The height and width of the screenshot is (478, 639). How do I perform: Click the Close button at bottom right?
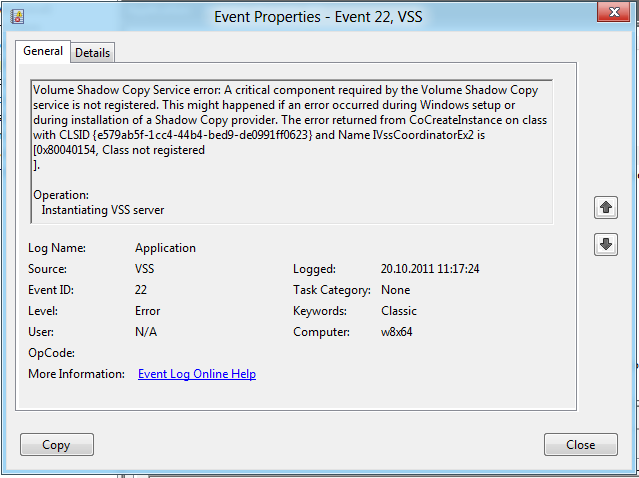(x=580, y=445)
